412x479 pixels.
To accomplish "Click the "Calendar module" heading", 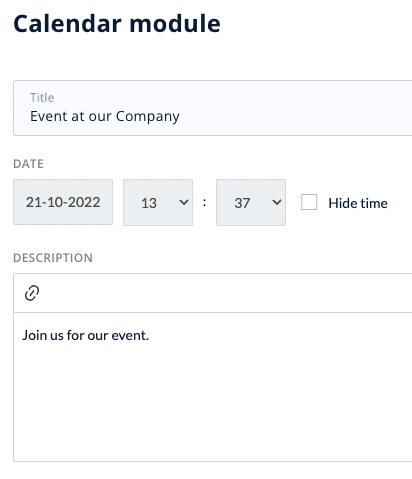I will [x=117, y=24].
